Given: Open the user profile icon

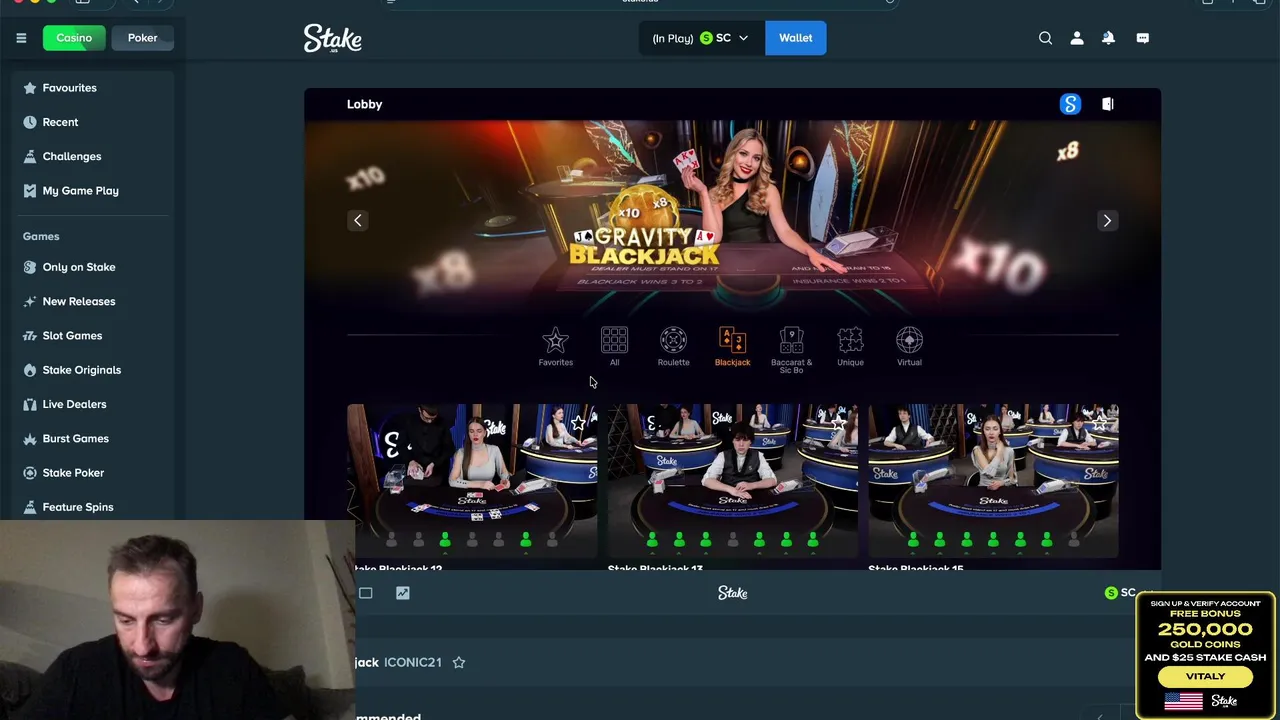Looking at the screenshot, I should [1077, 38].
